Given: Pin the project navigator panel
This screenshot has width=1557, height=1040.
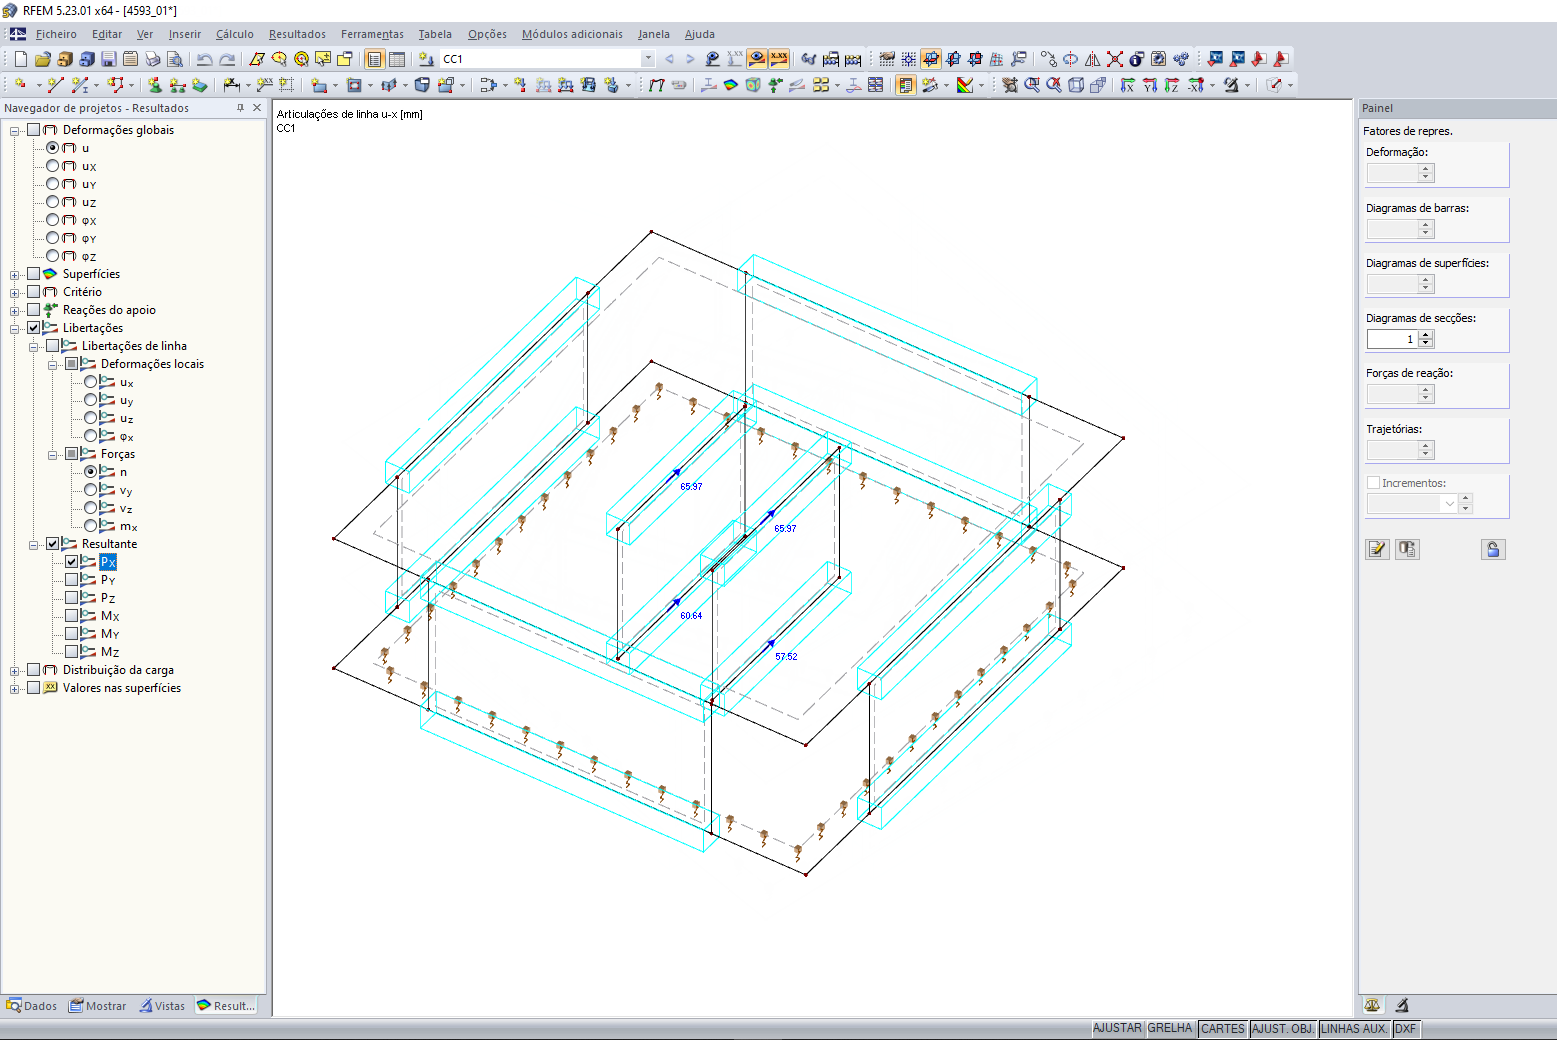Looking at the screenshot, I should [240, 108].
